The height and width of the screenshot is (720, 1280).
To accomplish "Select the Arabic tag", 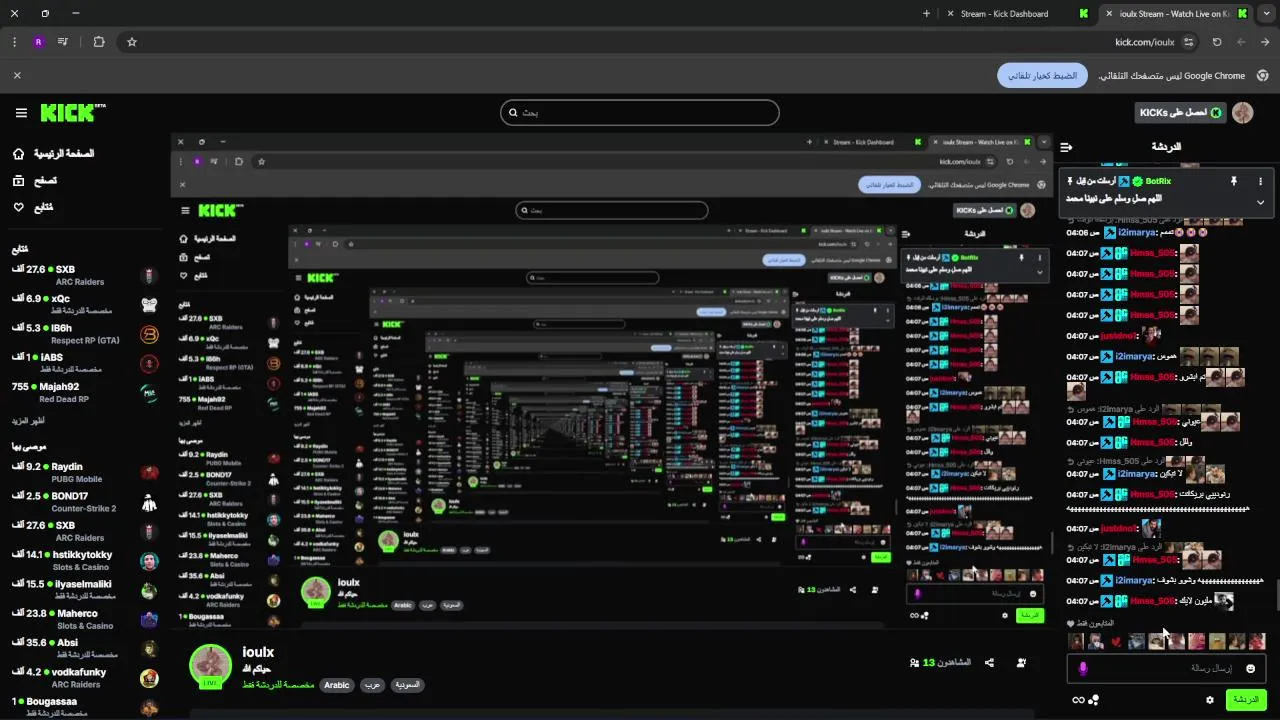I will [337, 685].
